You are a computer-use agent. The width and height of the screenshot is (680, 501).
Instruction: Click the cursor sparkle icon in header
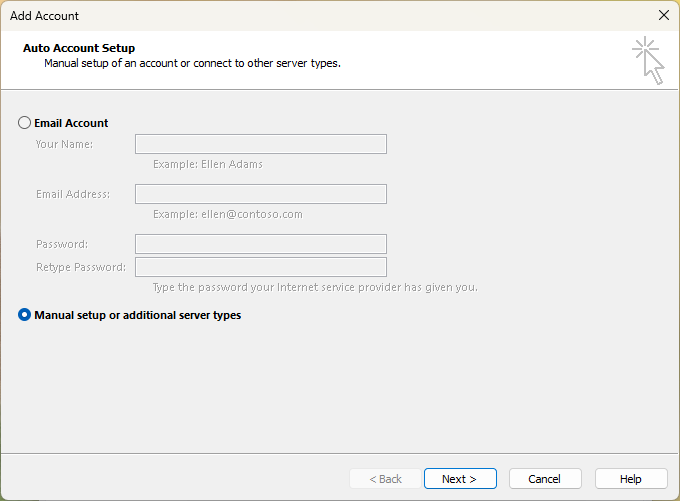[x=648, y=61]
